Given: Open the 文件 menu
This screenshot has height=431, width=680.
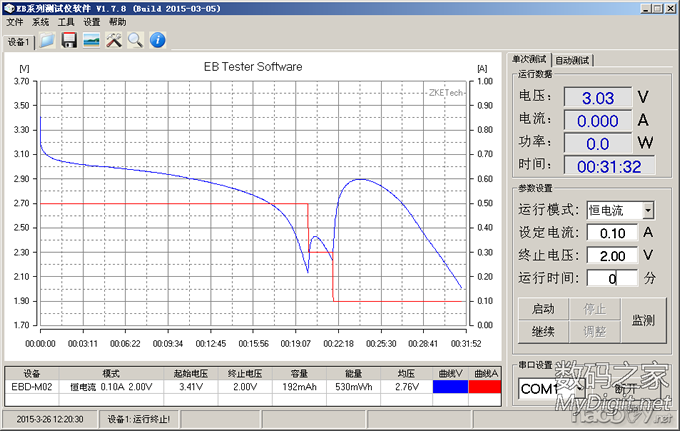Looking at the screenshot, I should coord(15,21).
